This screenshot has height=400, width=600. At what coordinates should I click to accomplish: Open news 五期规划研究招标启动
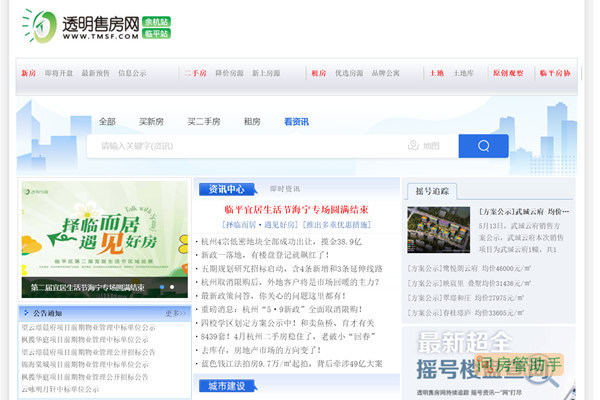(x=292, y=269)
